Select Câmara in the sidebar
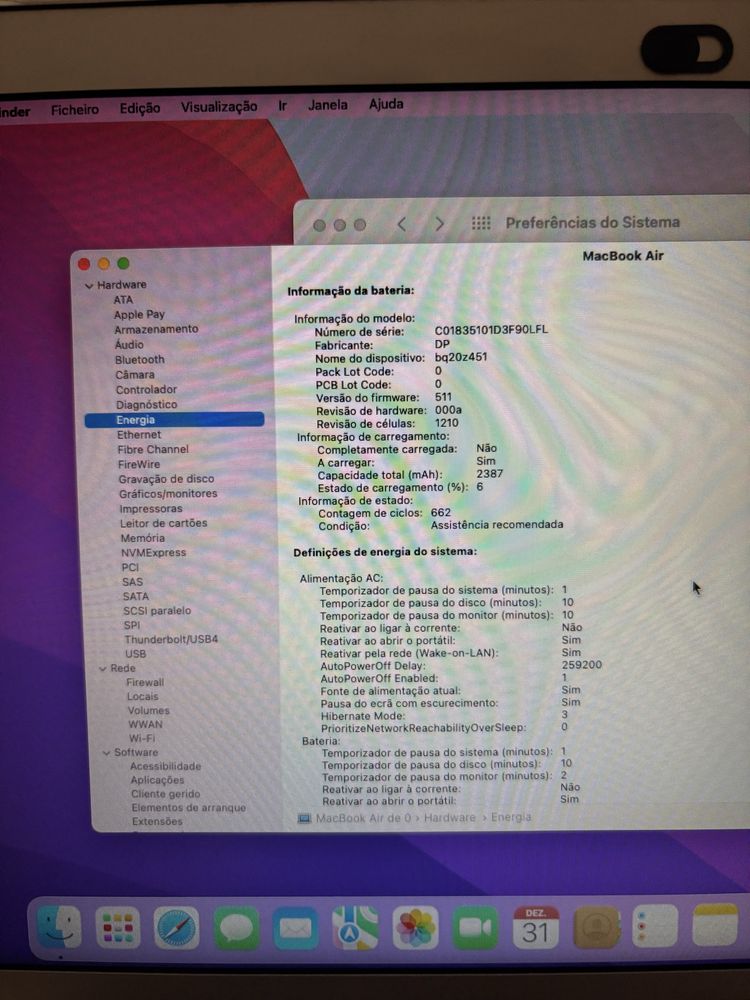This screenshot has height=1000, width=750. (x=135, y=374)
